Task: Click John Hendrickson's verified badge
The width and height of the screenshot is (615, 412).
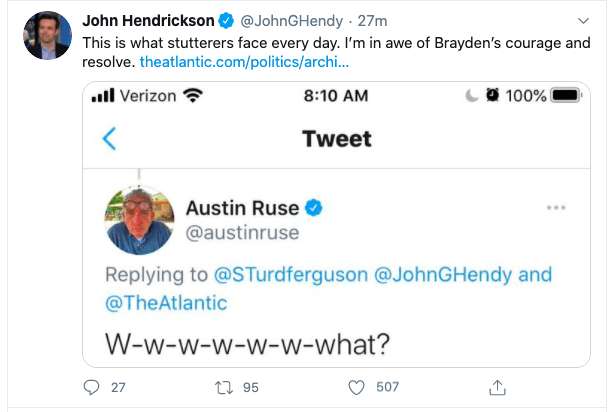Action: [x=226, y=20]
